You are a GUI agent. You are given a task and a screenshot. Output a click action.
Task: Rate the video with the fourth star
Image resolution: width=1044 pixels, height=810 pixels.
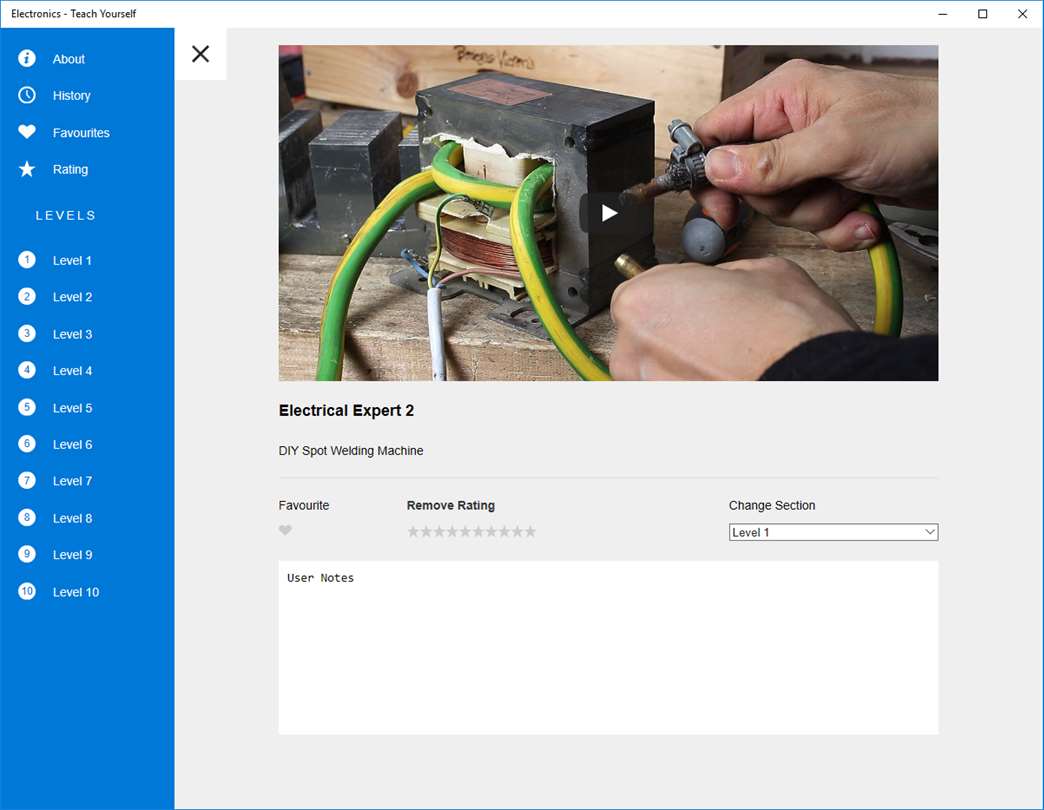452,531
